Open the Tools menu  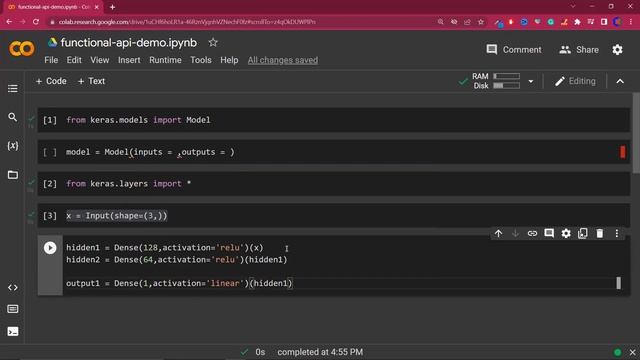point(201,60)
